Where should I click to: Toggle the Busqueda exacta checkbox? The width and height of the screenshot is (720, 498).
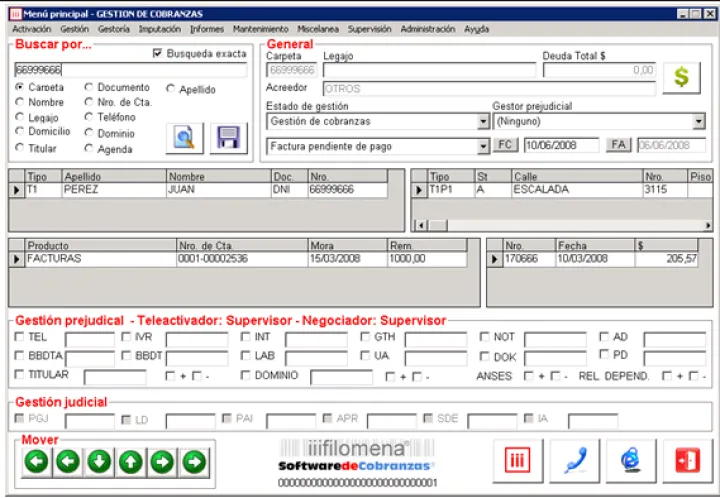click(x=157, y=54)
